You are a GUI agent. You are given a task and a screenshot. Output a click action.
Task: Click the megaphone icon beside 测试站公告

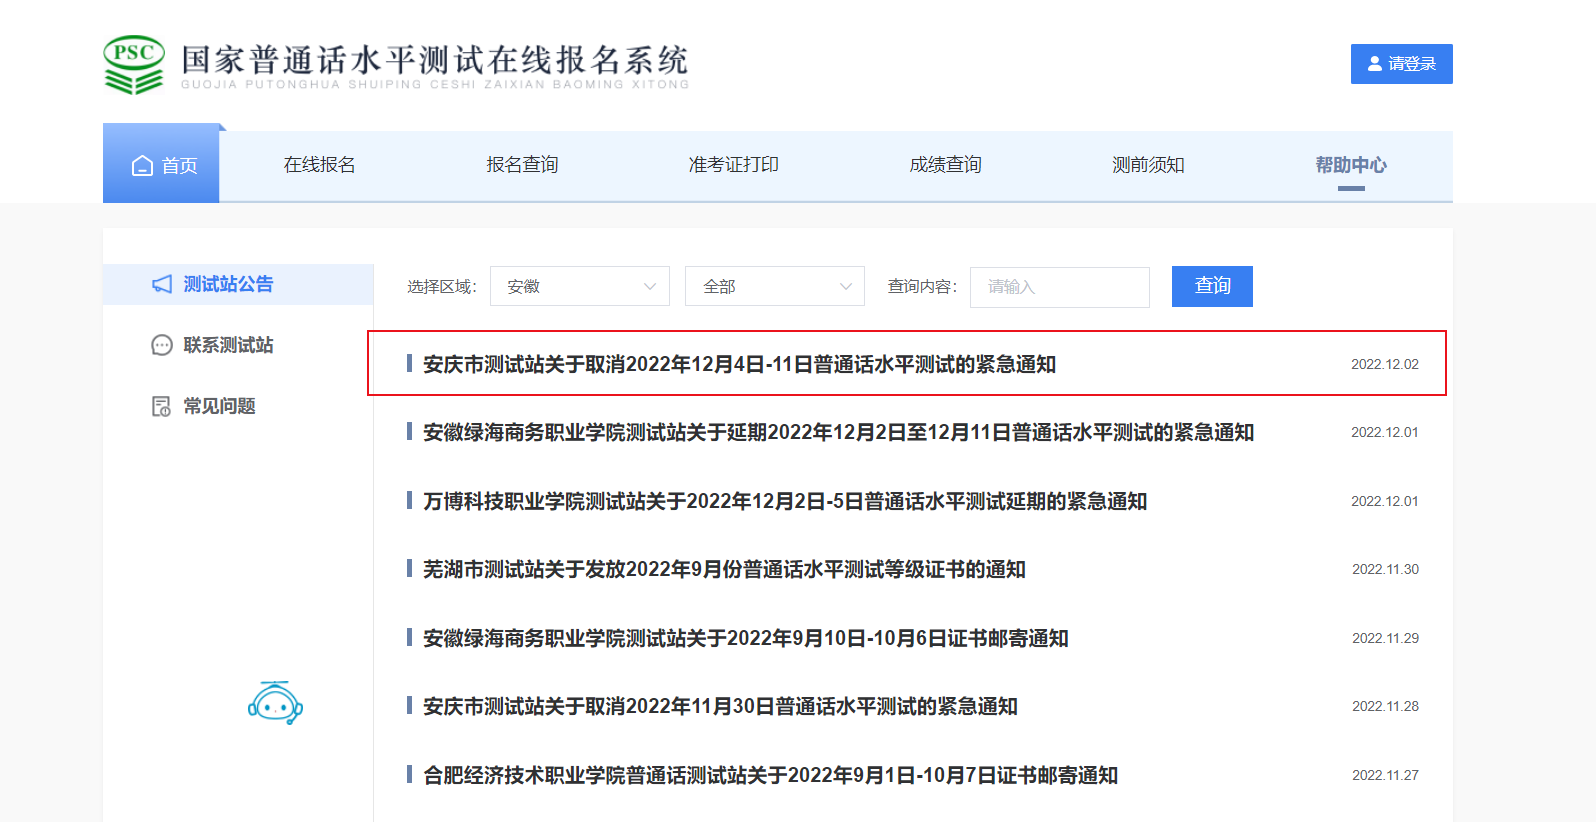[162, 285]
